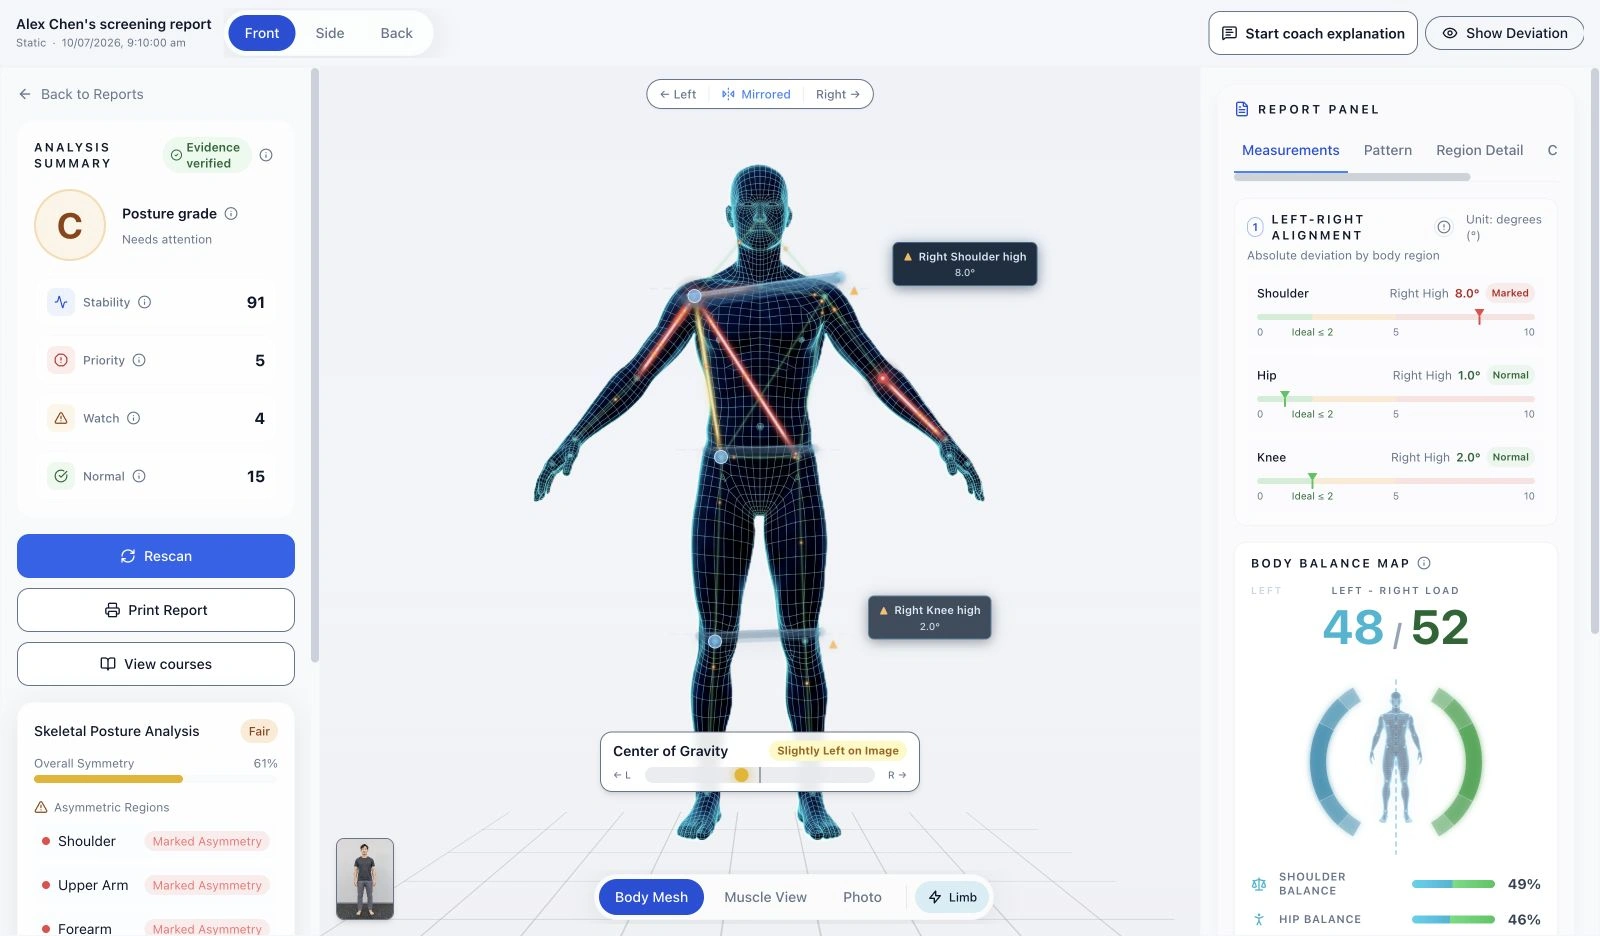Click the Left-Right Alignment number 1 badge

tap(1255, 227)
